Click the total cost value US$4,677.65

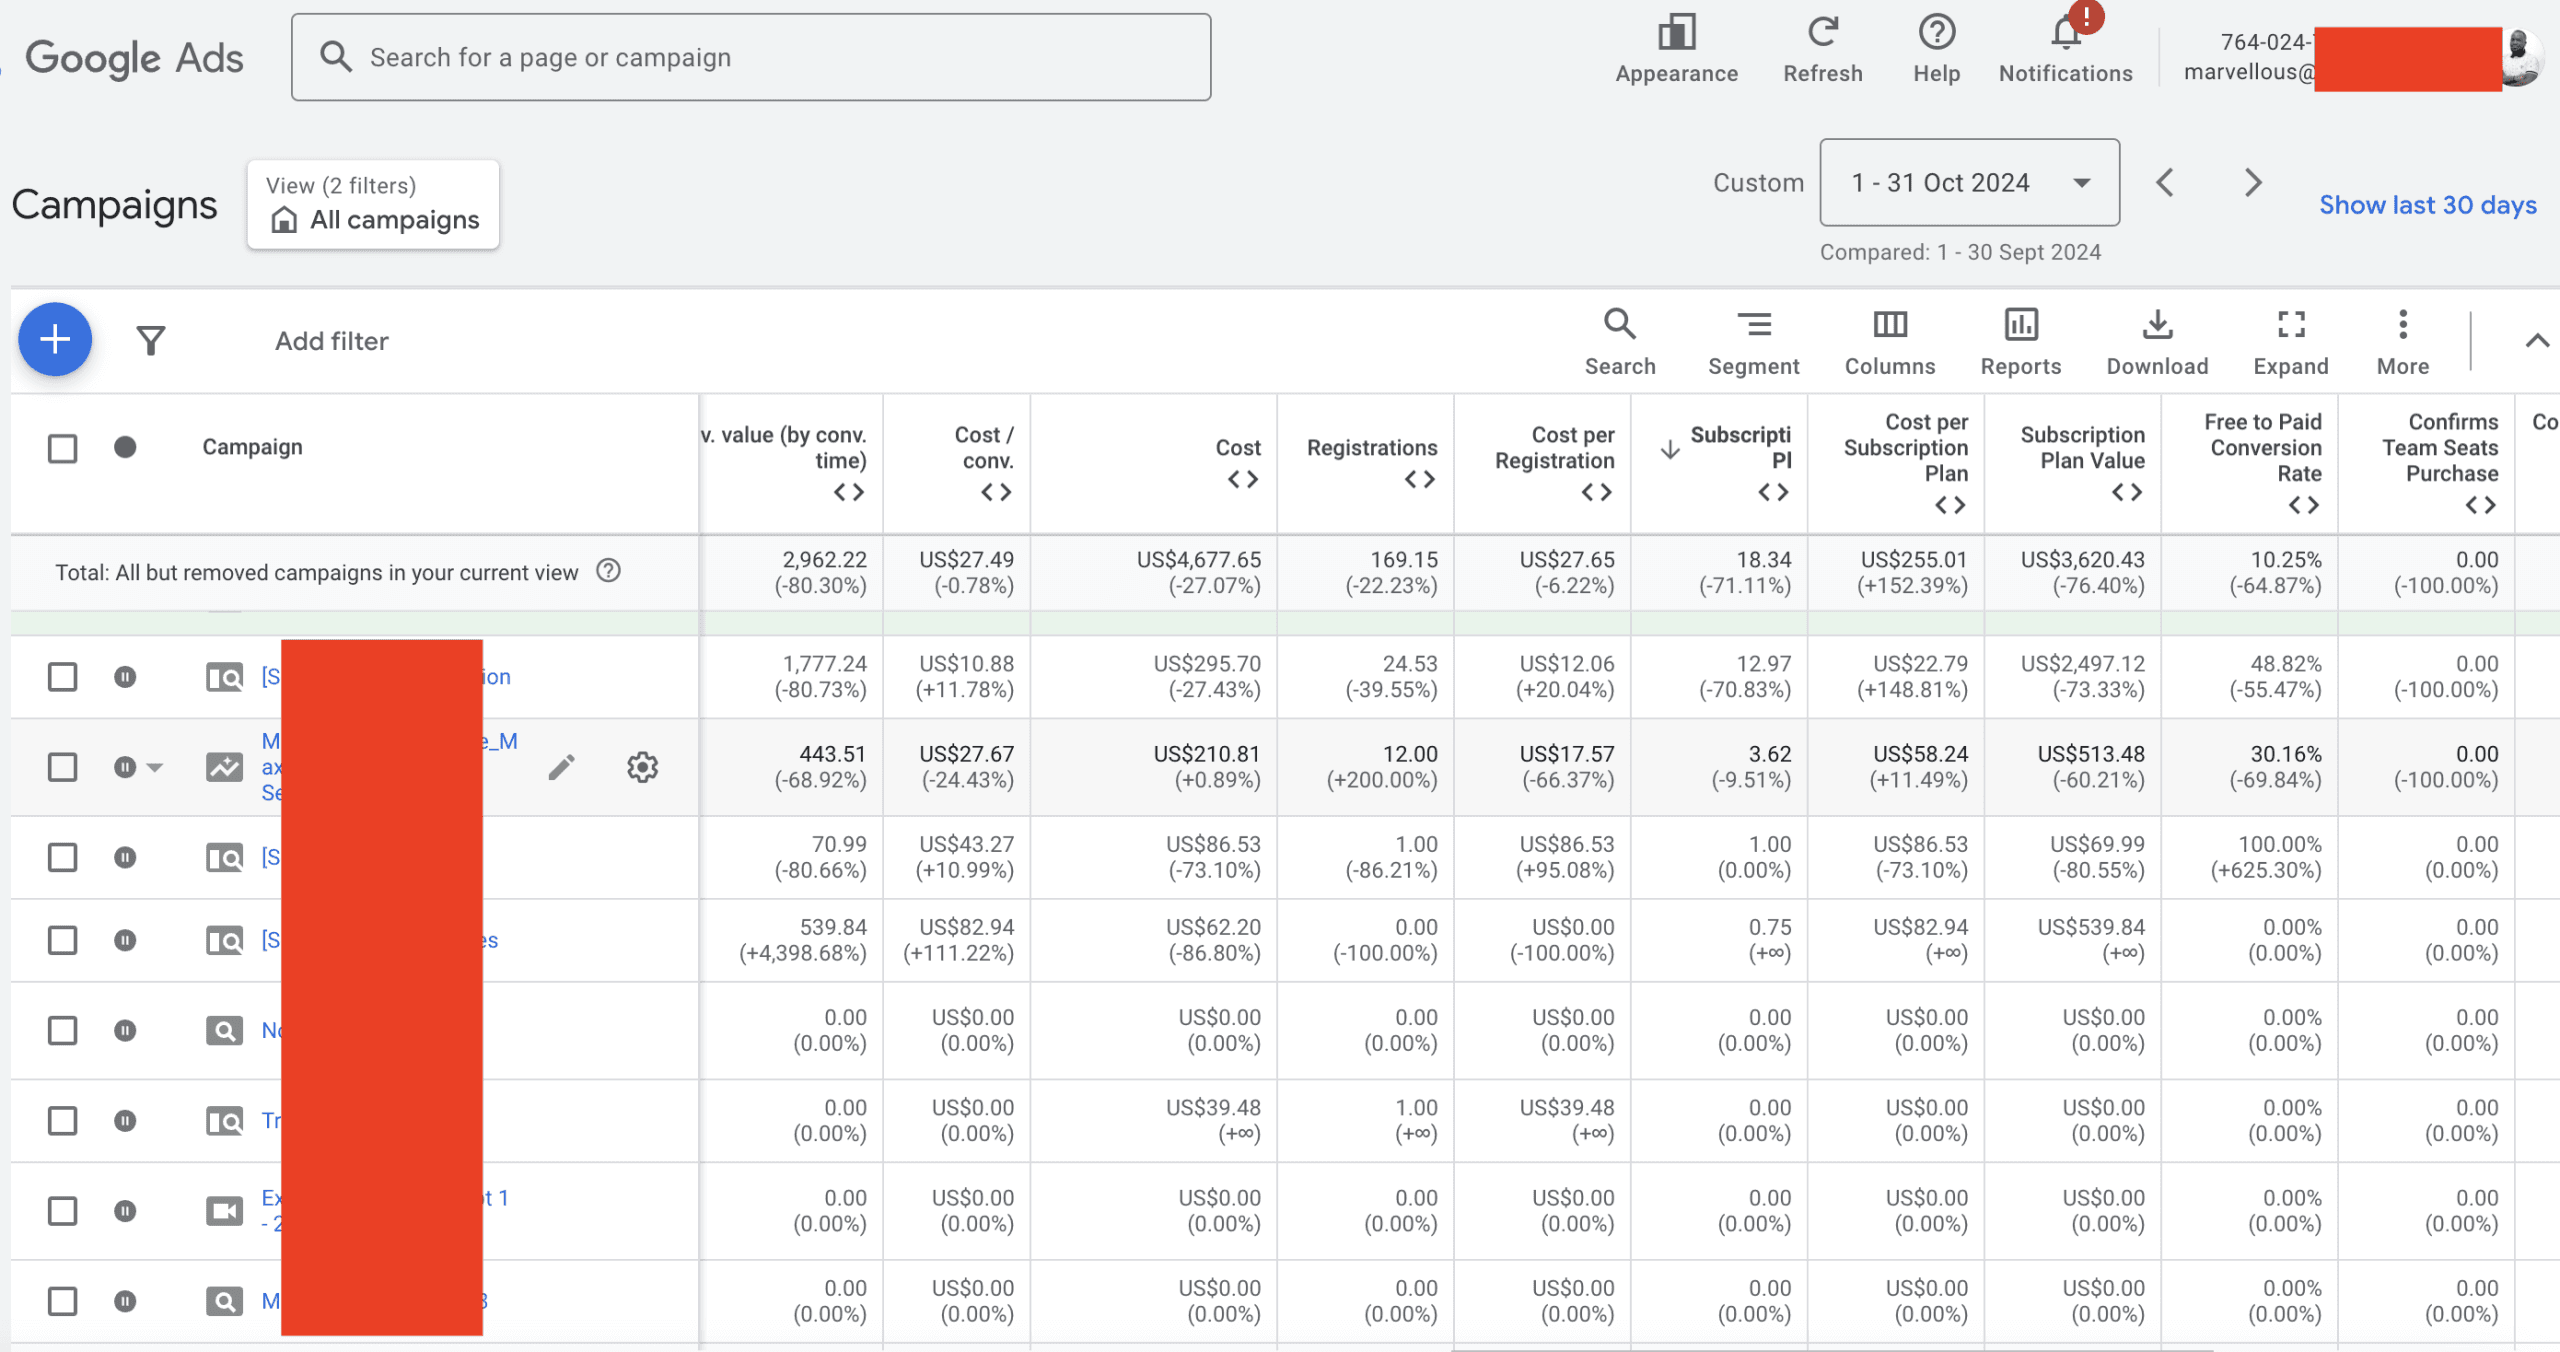click(x=1198, y=559)
